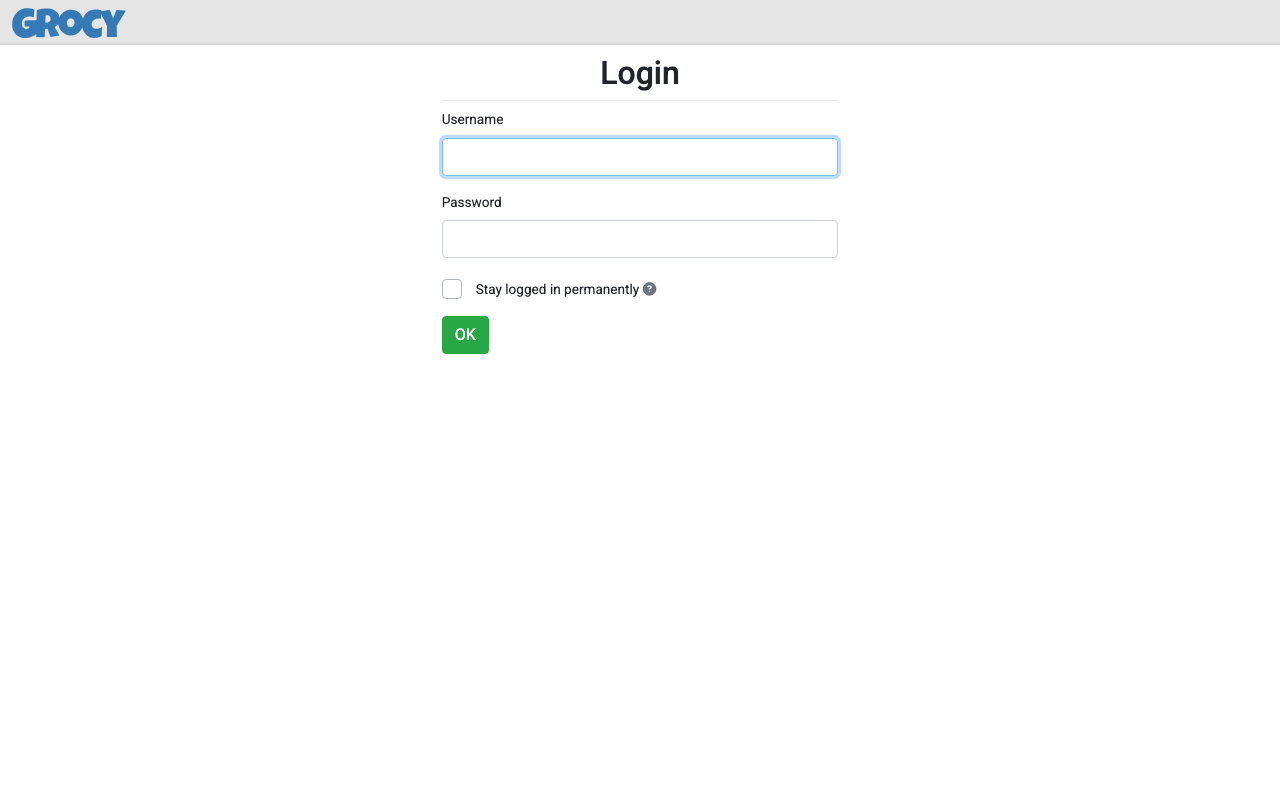This screenshot has height=800, width=1280.
Task: Focus the Username input field
Action: [640, 157]
